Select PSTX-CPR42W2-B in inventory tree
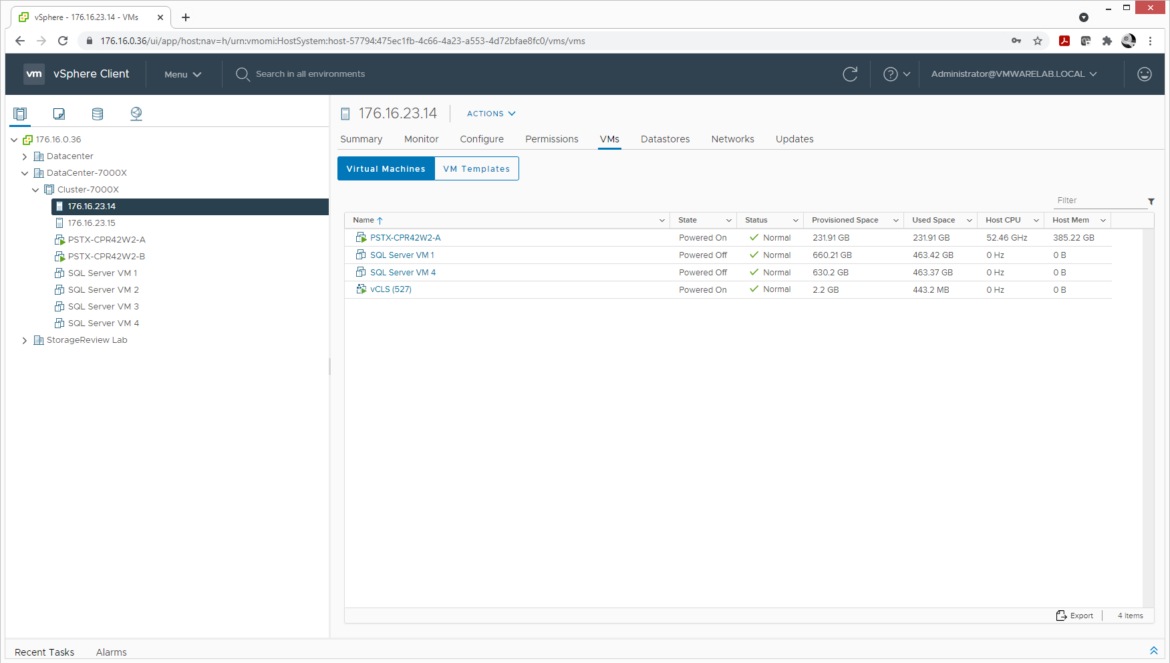The image size is (1170, 663). [106, 257]
